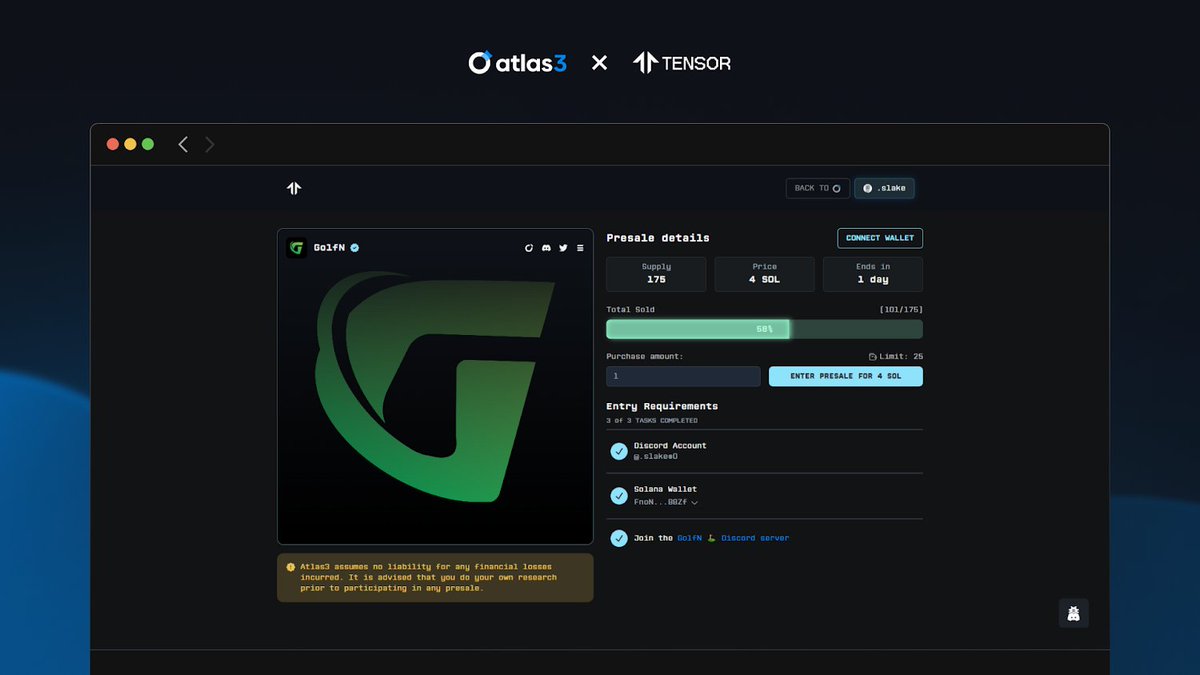Click the verified badge next to GolfN
The height and width of the screenshot is (675, 1200).
click(355, 248)
